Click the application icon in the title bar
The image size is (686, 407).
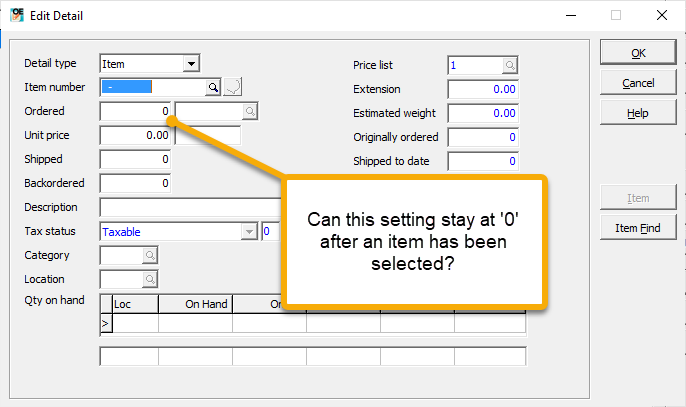point(16,15)
